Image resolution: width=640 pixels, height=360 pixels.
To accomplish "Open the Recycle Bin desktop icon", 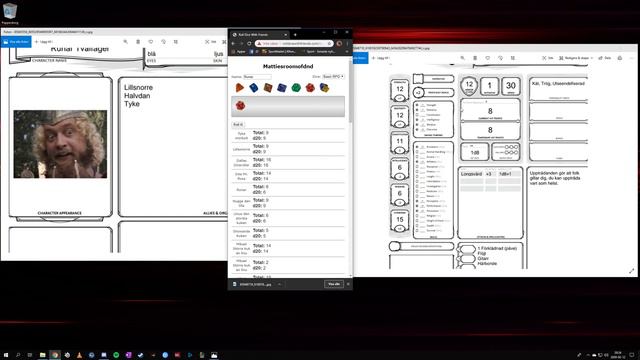I will (10, 13).
